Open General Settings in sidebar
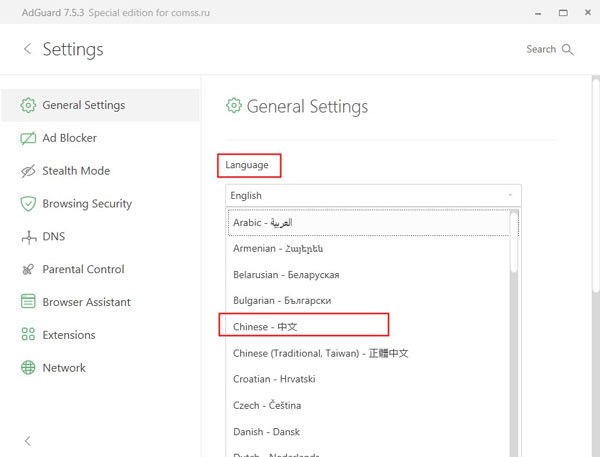The image size is (600, 457). (x=83, y=105)
